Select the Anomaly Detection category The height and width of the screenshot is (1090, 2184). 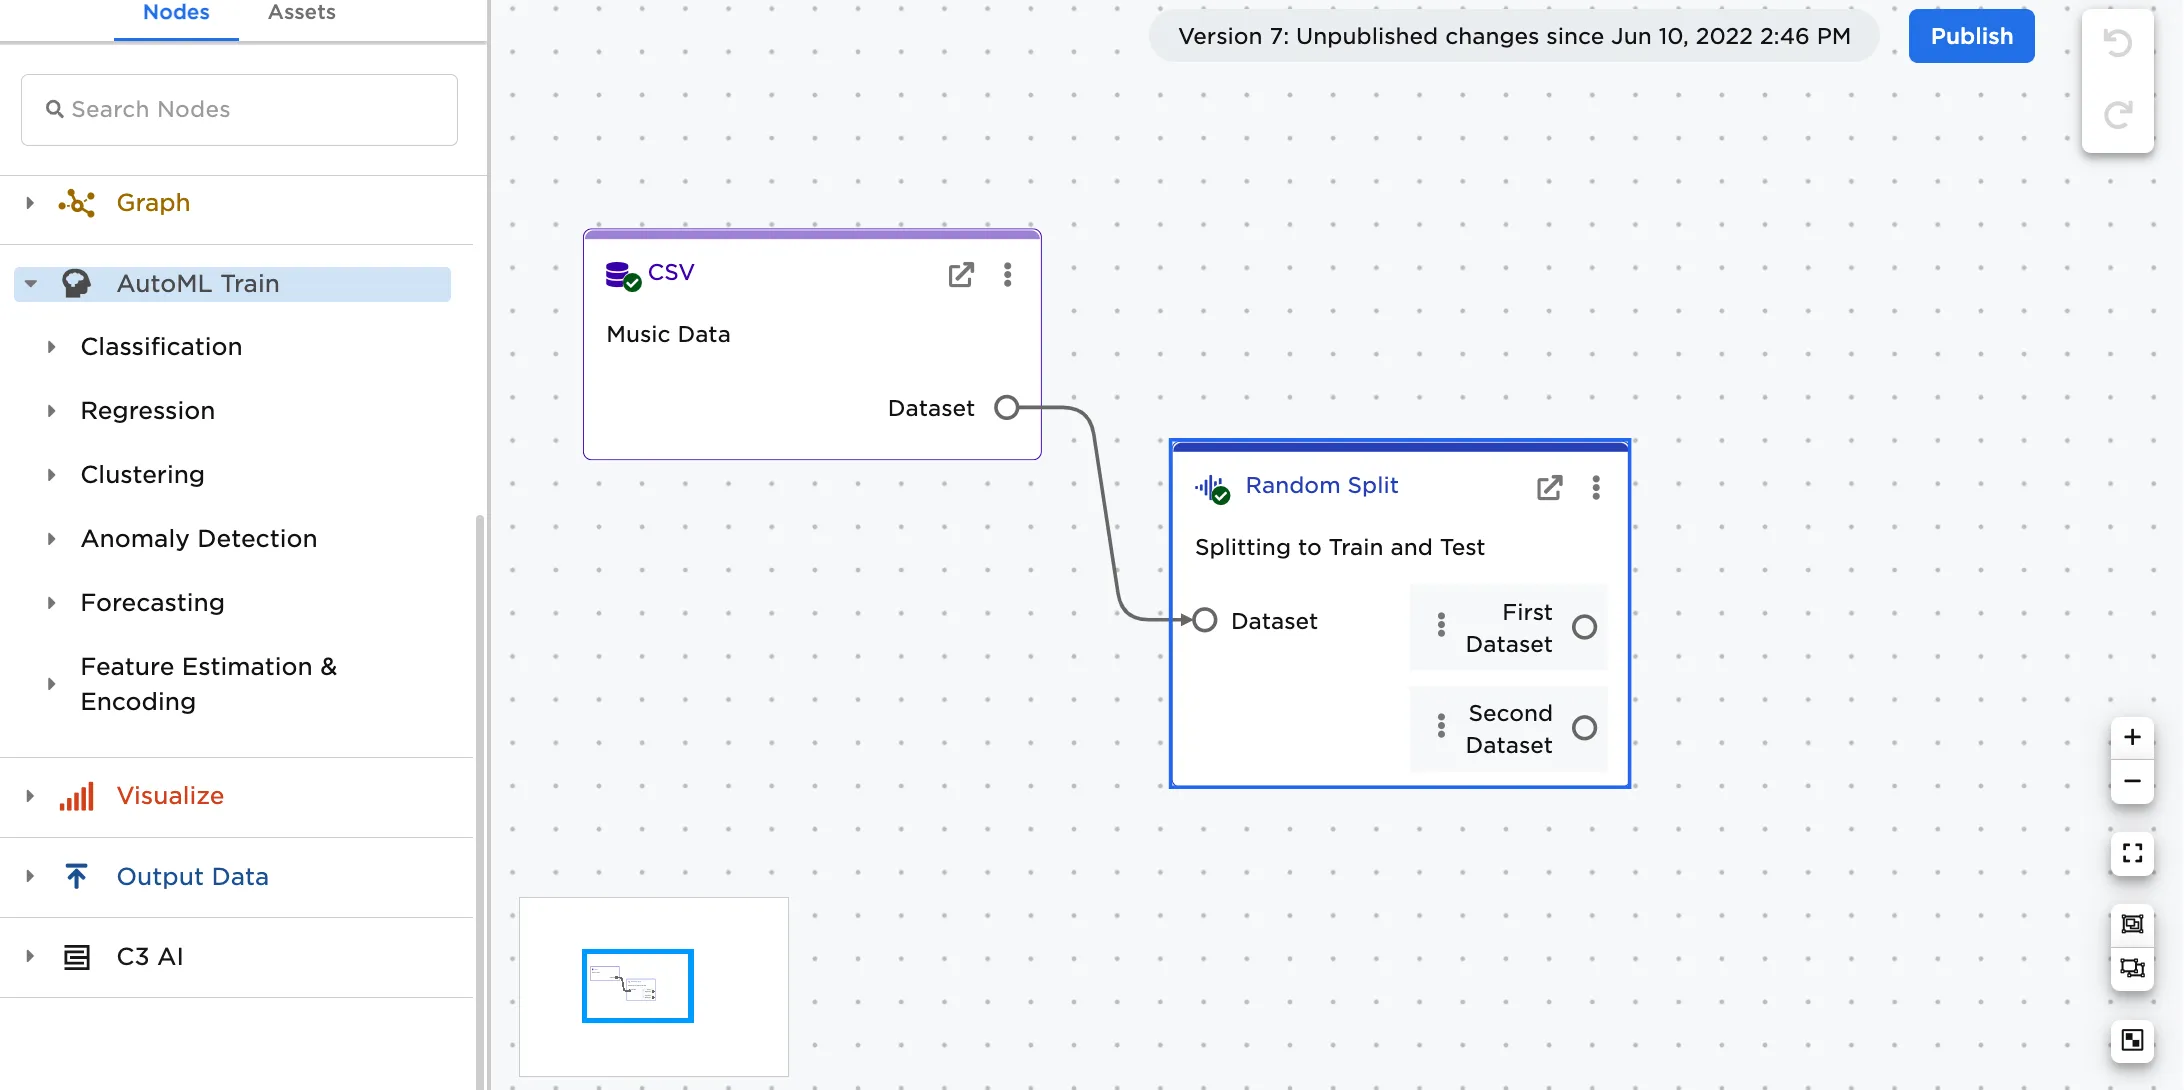coord(198,538)
